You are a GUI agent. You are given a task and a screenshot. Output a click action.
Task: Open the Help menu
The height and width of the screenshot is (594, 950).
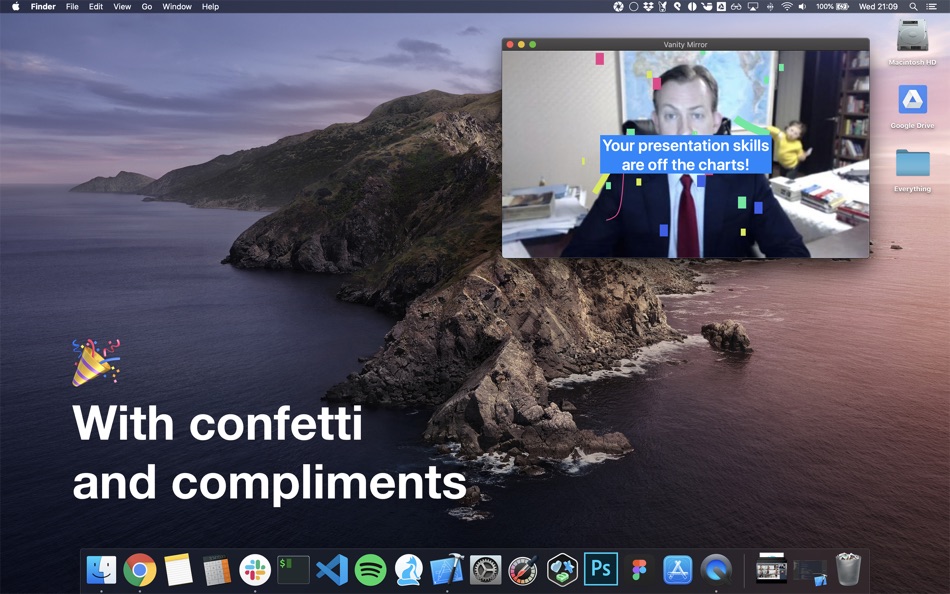(210, 7)
